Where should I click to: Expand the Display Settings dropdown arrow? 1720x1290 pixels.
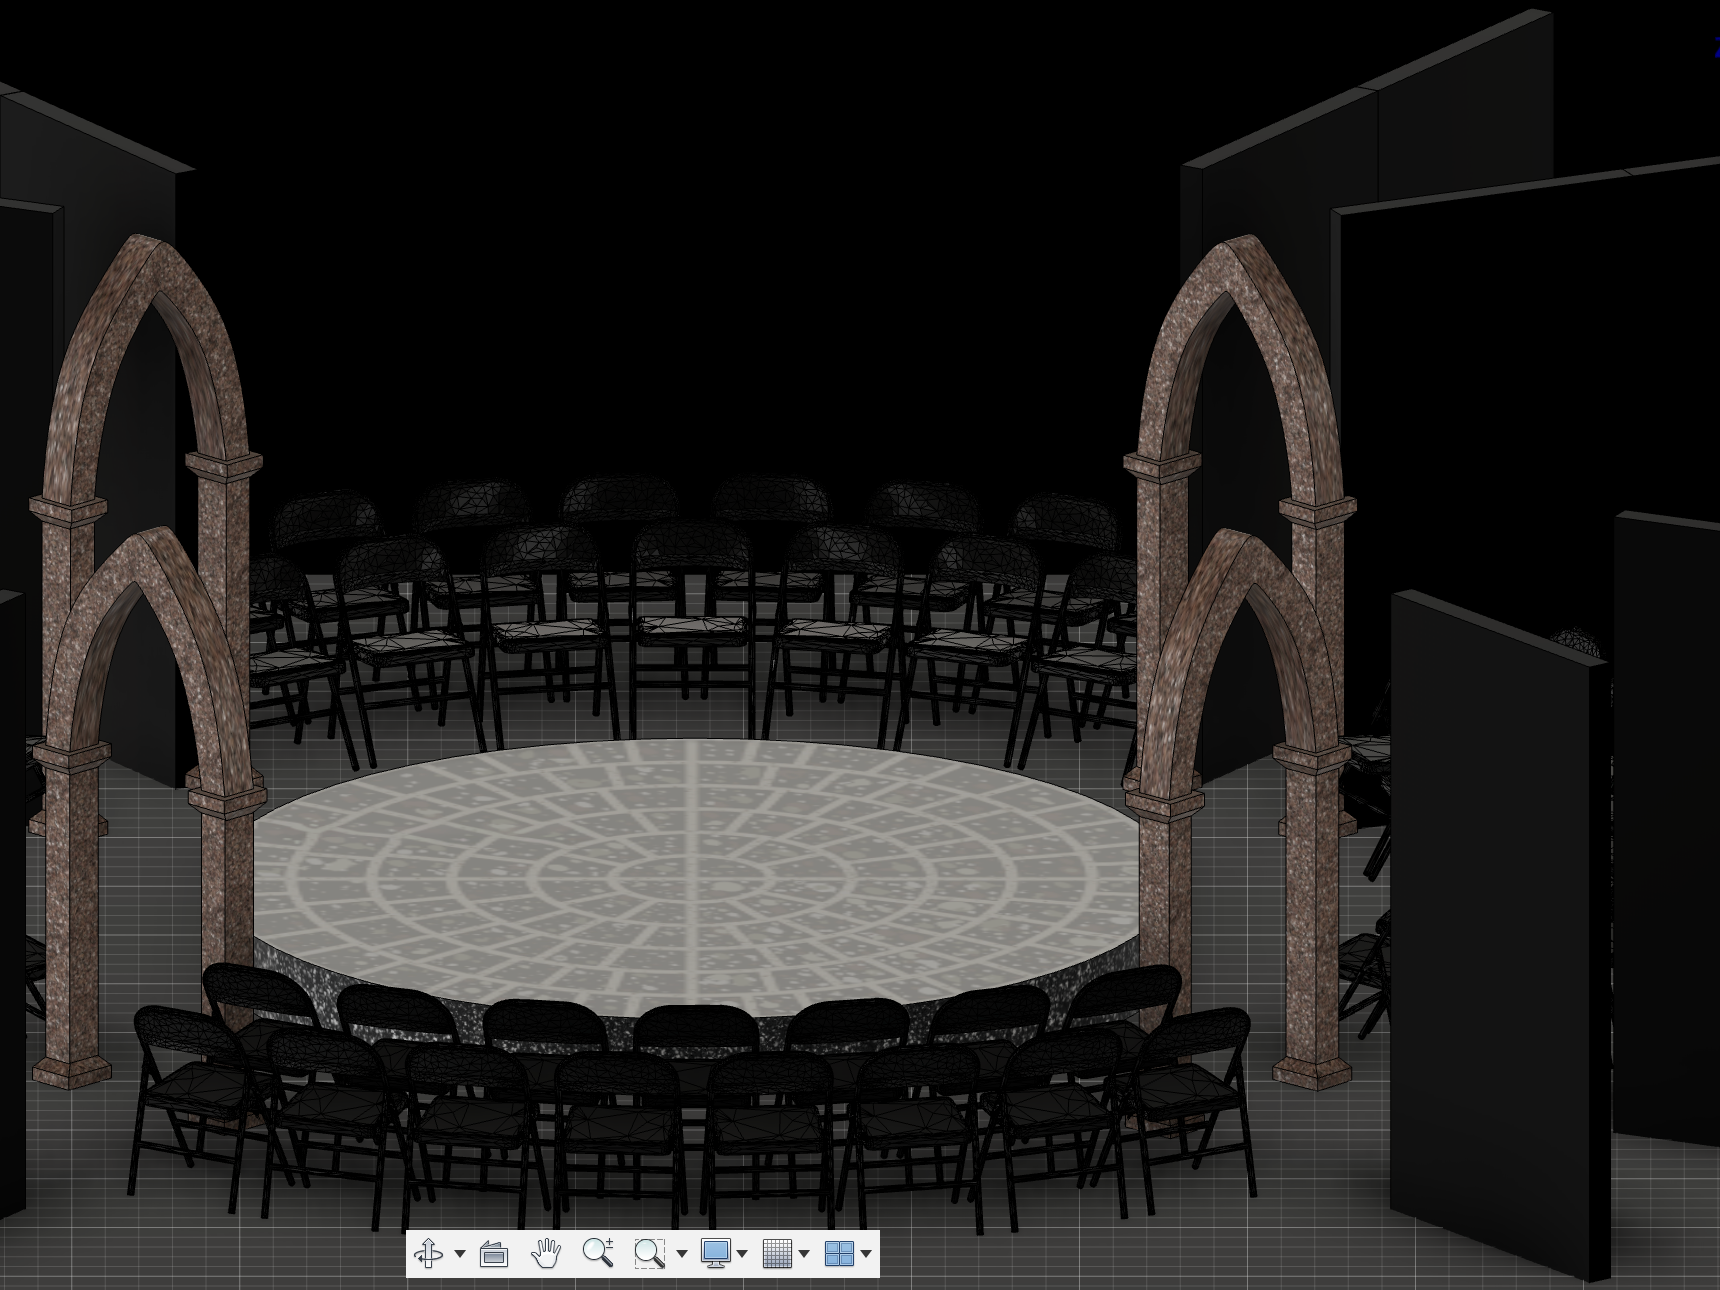(x=742, y=1254)
